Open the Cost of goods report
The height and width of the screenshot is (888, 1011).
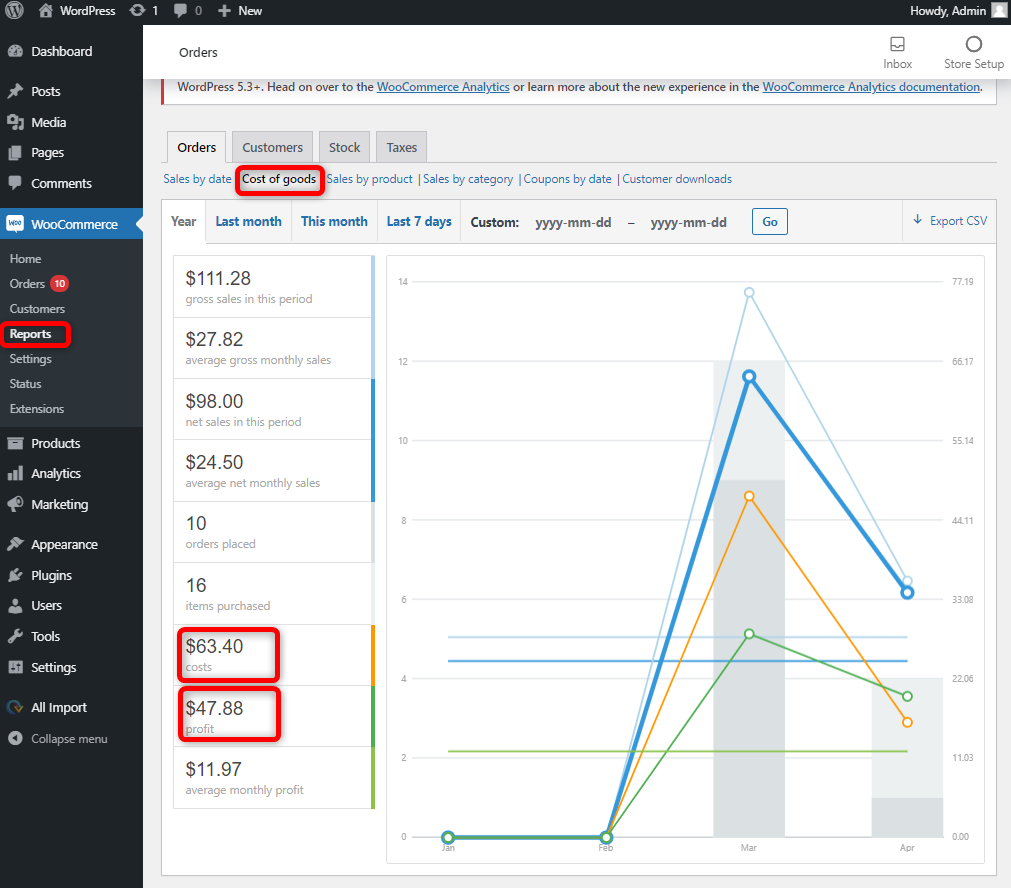click(x=279, y=179)
